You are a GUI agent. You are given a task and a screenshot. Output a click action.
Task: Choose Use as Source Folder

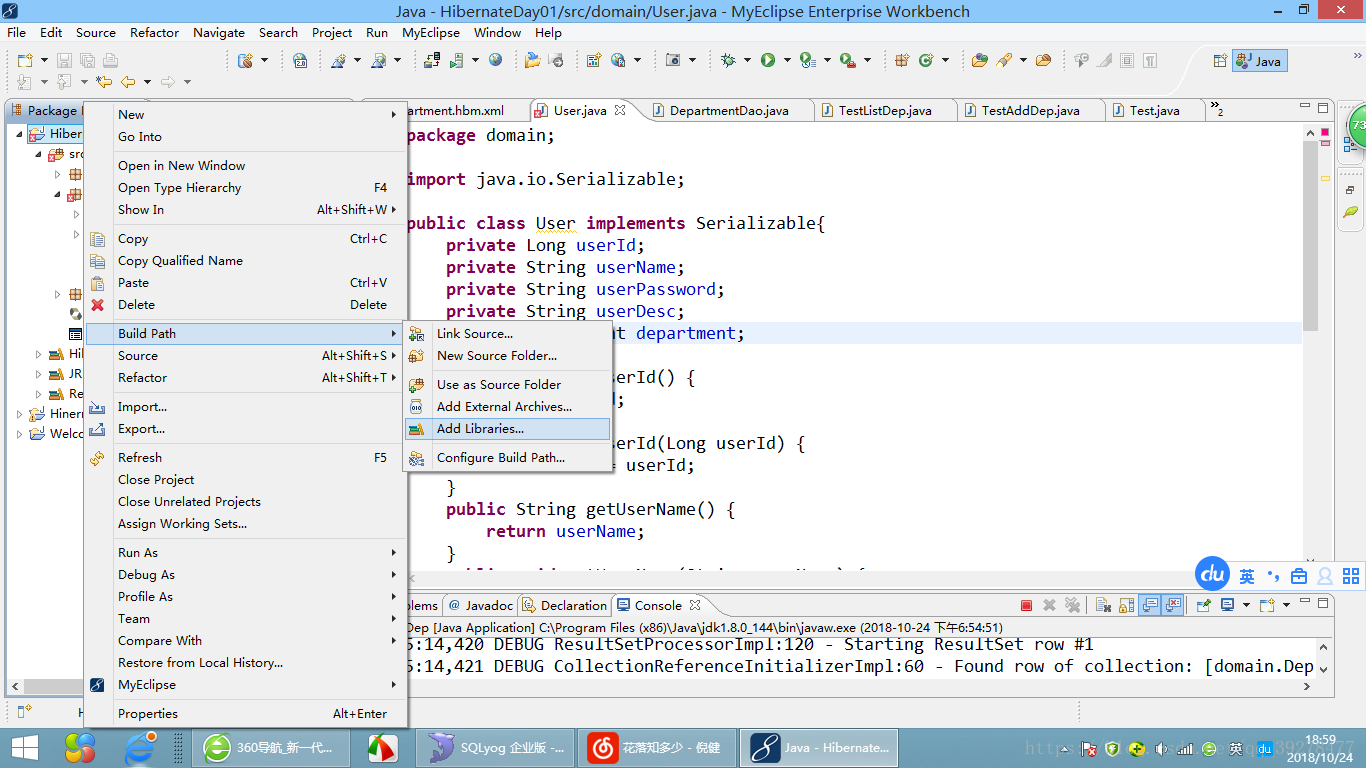[507, 385]
